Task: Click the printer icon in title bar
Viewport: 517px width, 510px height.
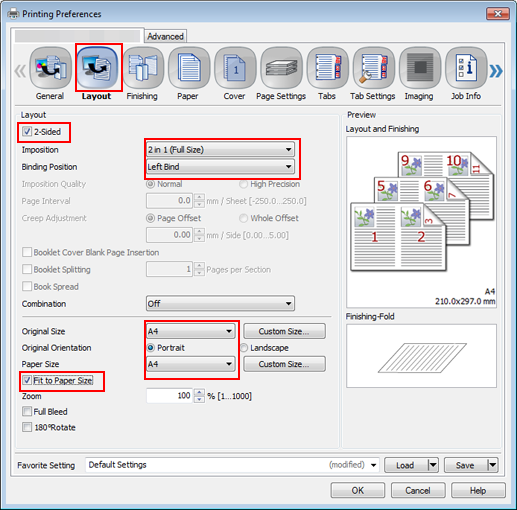Action: [x=13, y=14]
